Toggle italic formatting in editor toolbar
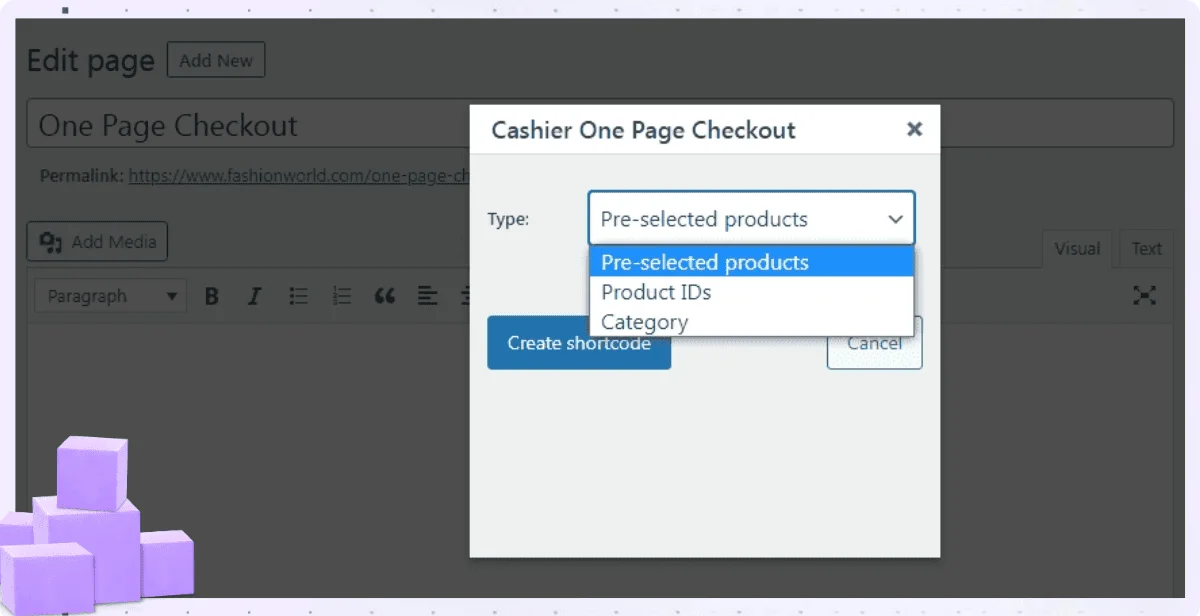The height and width of the screenshot is (616, 1200). [254, 296]
